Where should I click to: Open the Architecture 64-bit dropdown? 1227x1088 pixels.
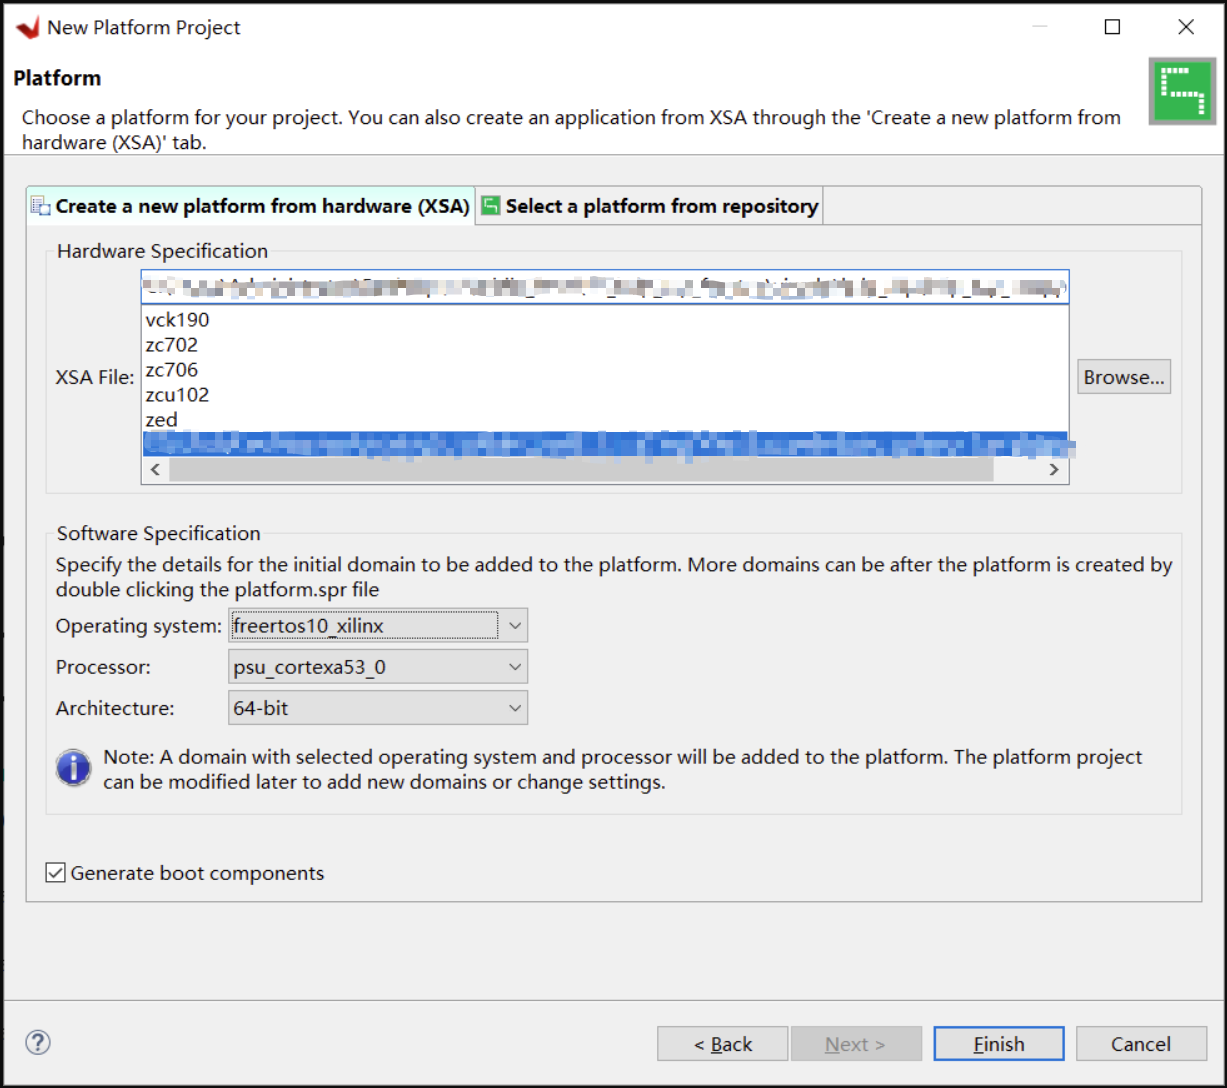[x=378, y=708]
